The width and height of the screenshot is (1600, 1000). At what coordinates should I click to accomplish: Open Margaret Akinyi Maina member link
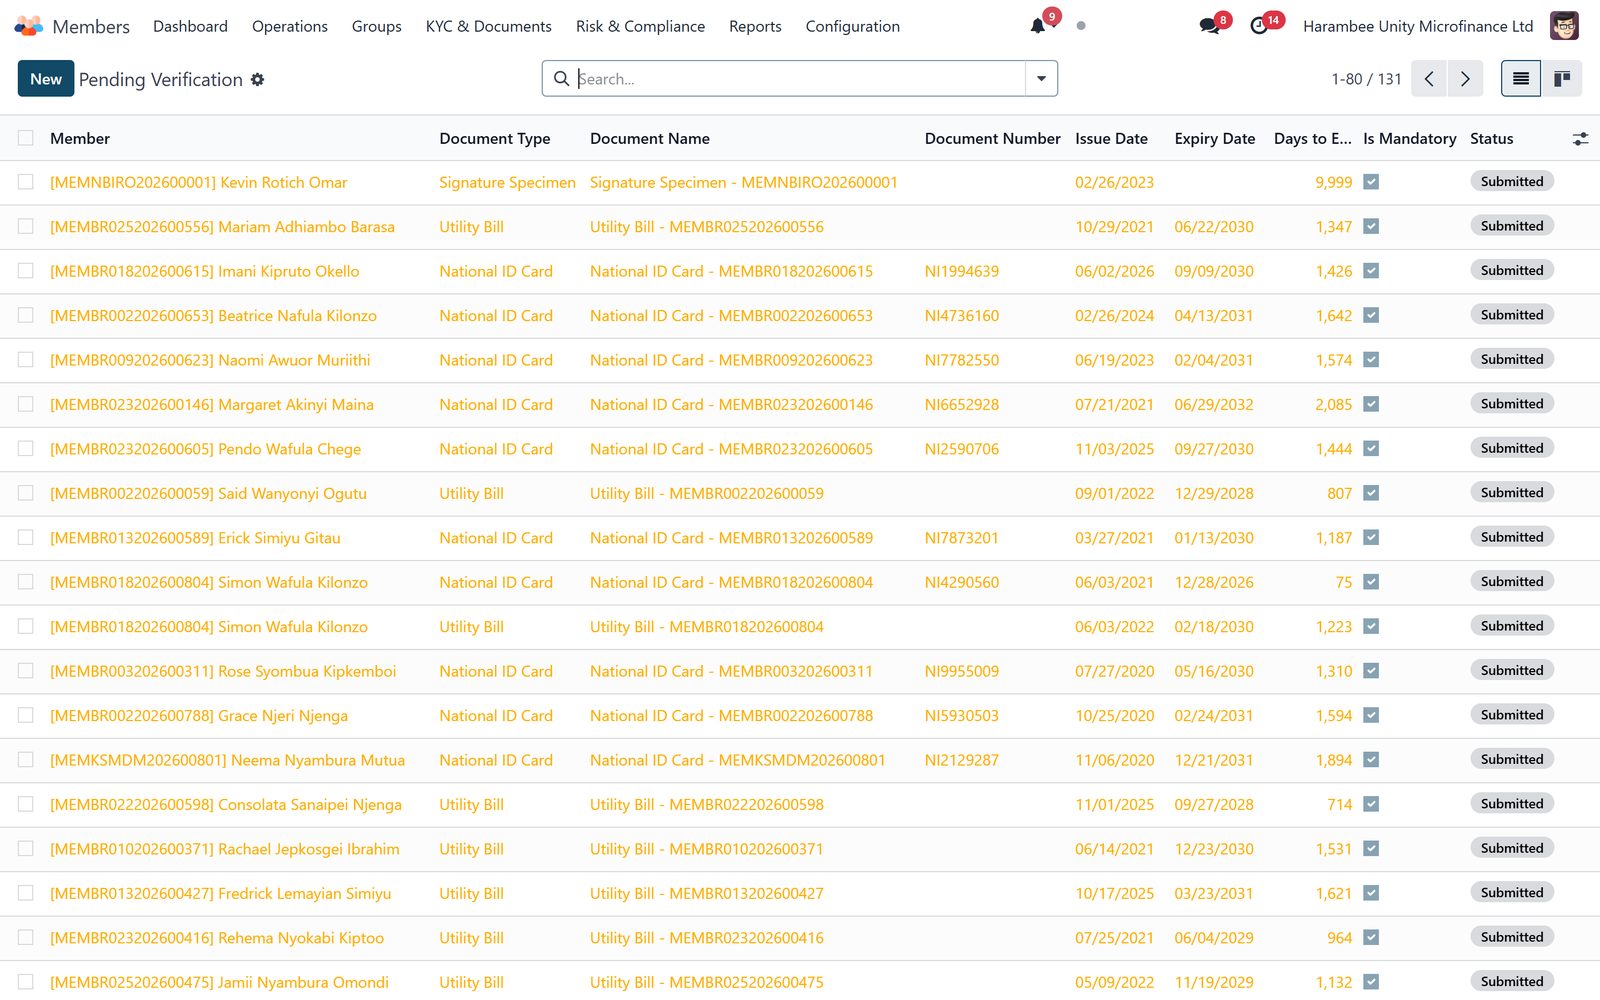(x=212, y=405)
